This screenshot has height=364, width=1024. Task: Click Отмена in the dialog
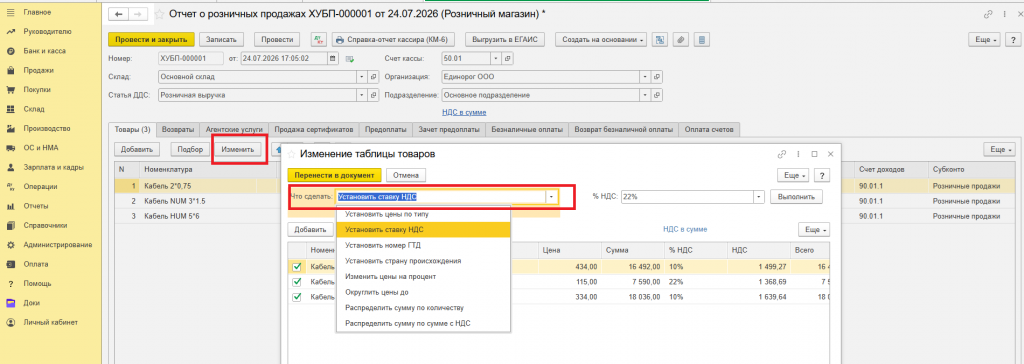[x=406, y=175]
